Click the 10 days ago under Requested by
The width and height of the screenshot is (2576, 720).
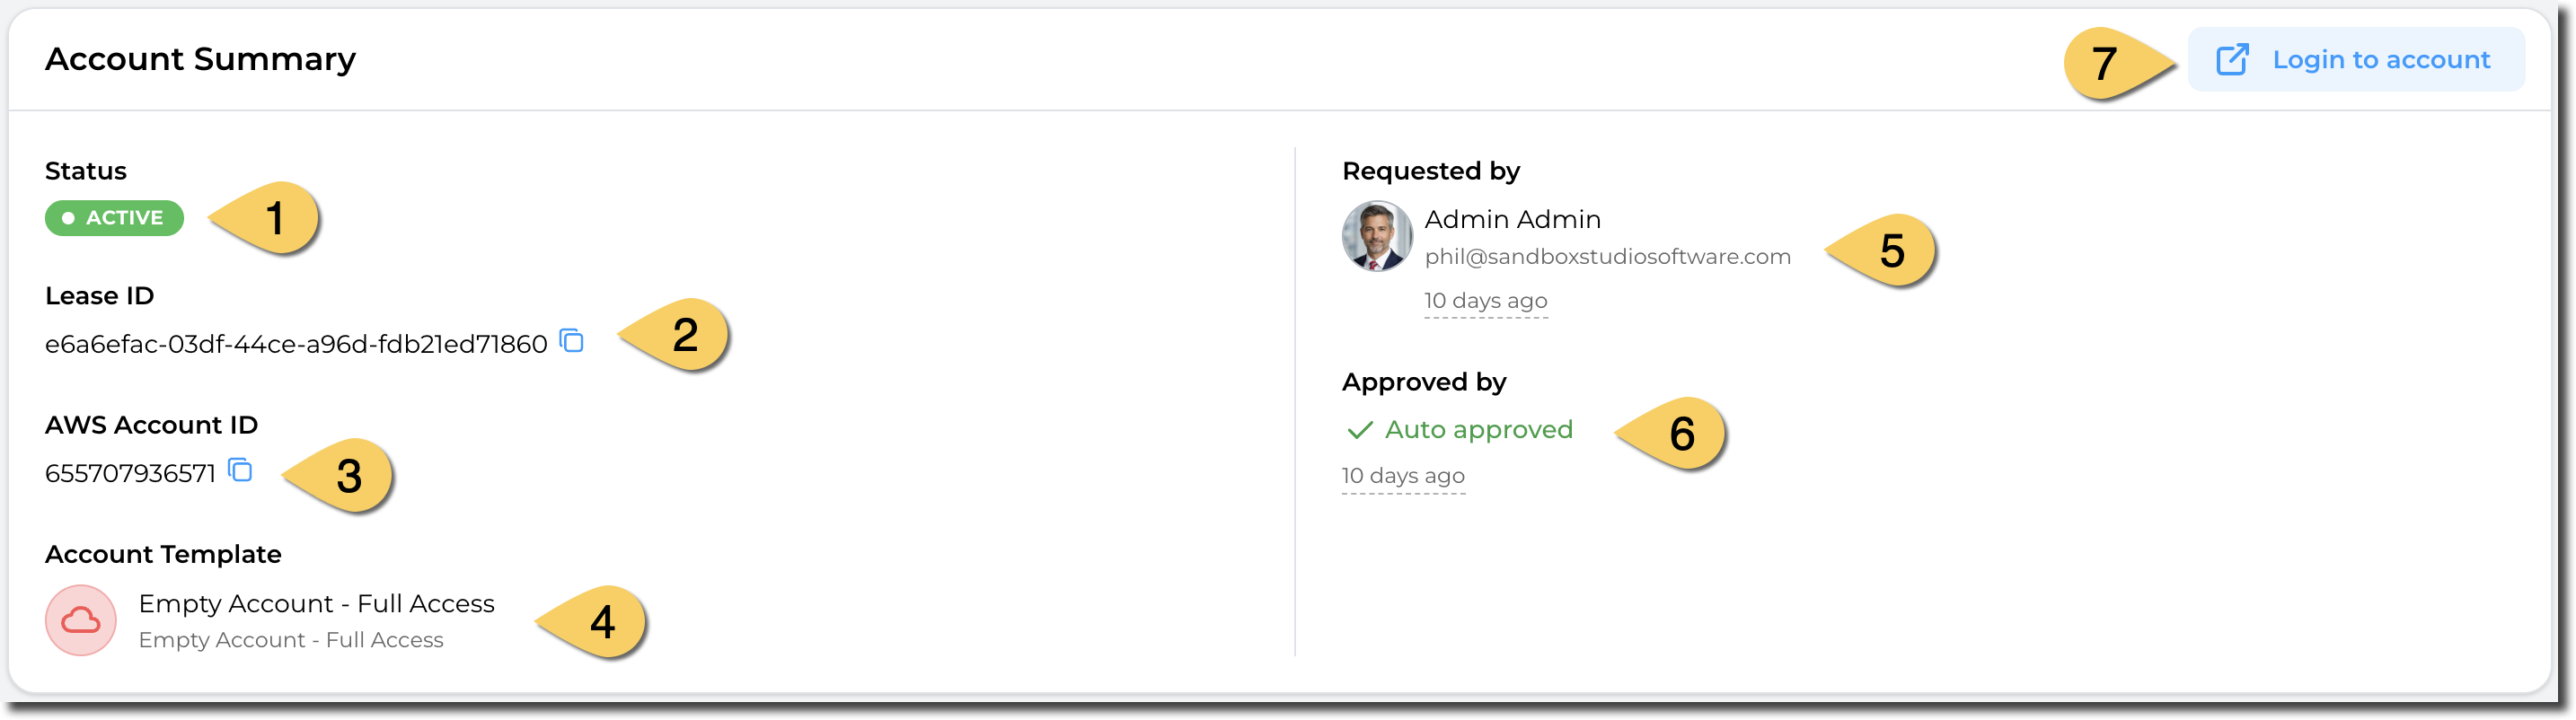[1485, 301]
